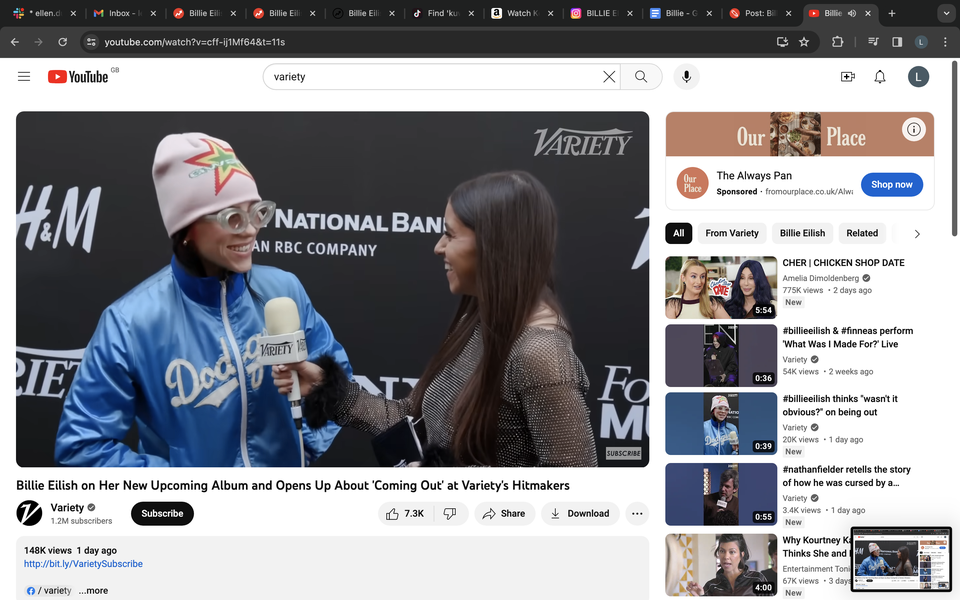This screenshot has width=960, height=600.
Task: Click Shop now on the ad
Action: click(891, 184)
